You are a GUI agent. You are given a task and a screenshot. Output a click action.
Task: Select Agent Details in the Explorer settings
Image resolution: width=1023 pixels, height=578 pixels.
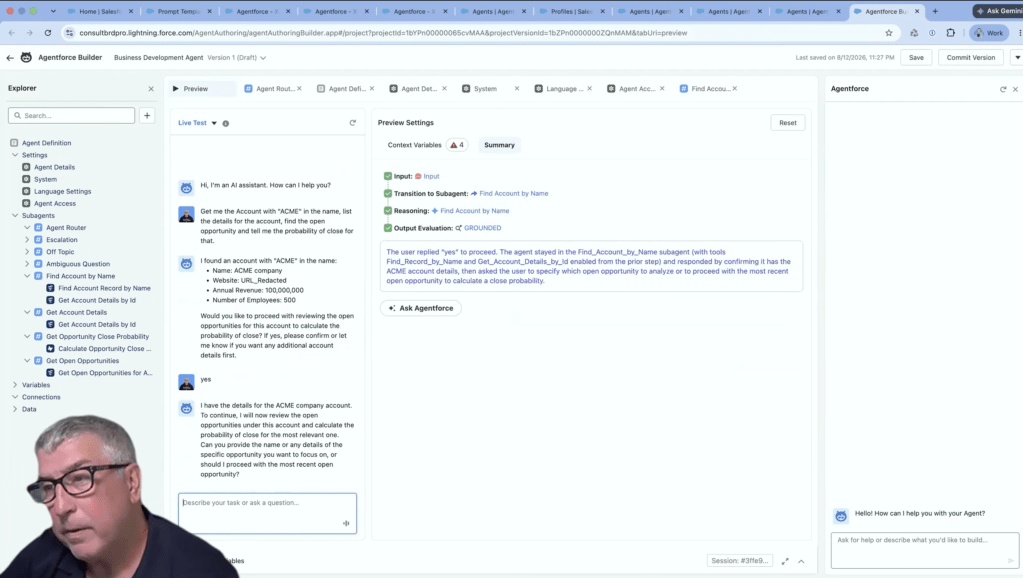tap(54, 167)
